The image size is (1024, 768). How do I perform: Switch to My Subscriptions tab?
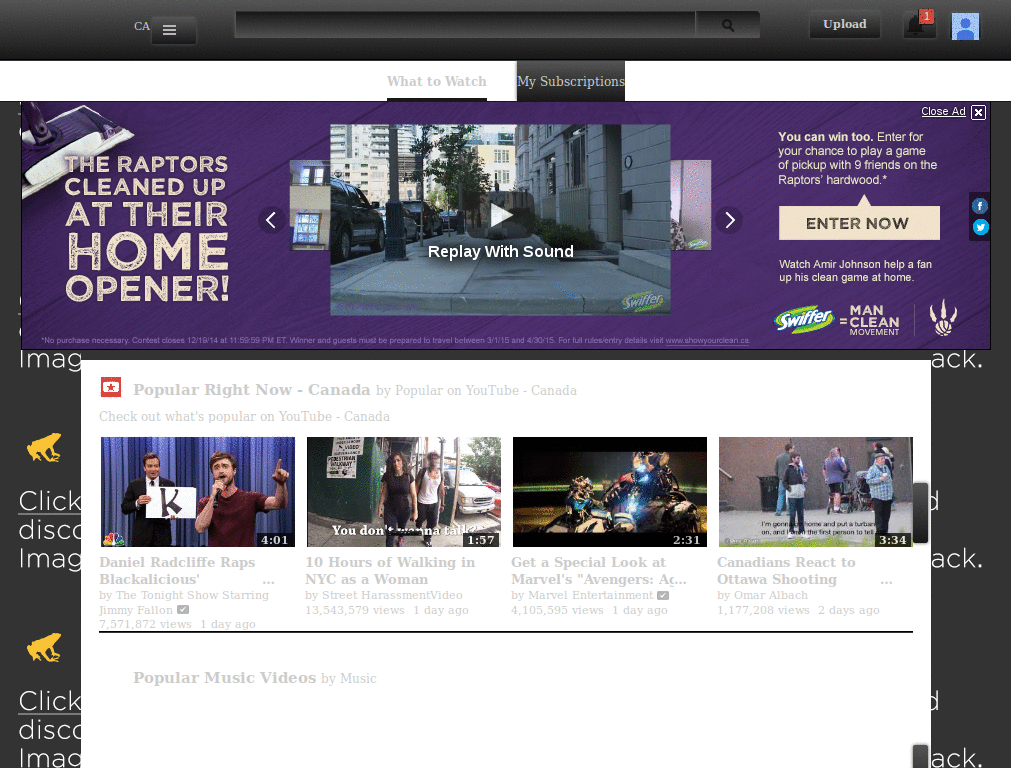point(570,82)
